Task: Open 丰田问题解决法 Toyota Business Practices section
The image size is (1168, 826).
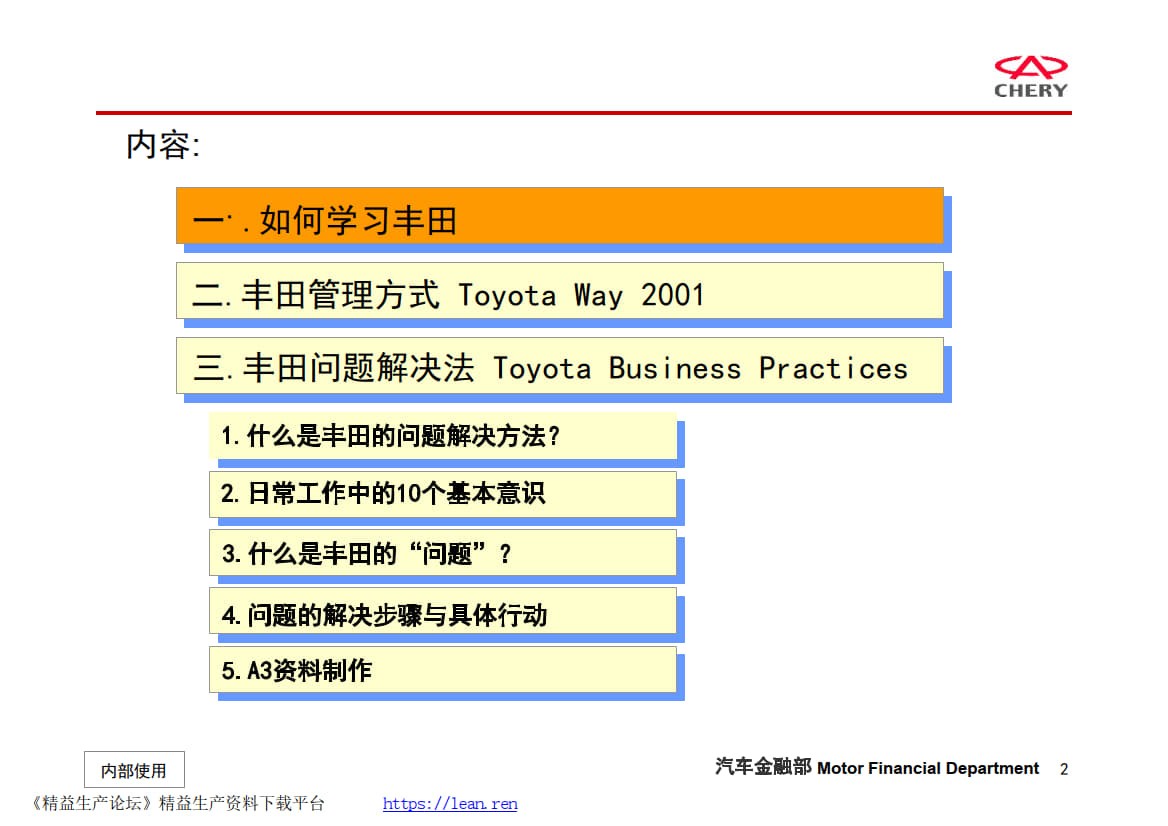Action: pos(559,366)
